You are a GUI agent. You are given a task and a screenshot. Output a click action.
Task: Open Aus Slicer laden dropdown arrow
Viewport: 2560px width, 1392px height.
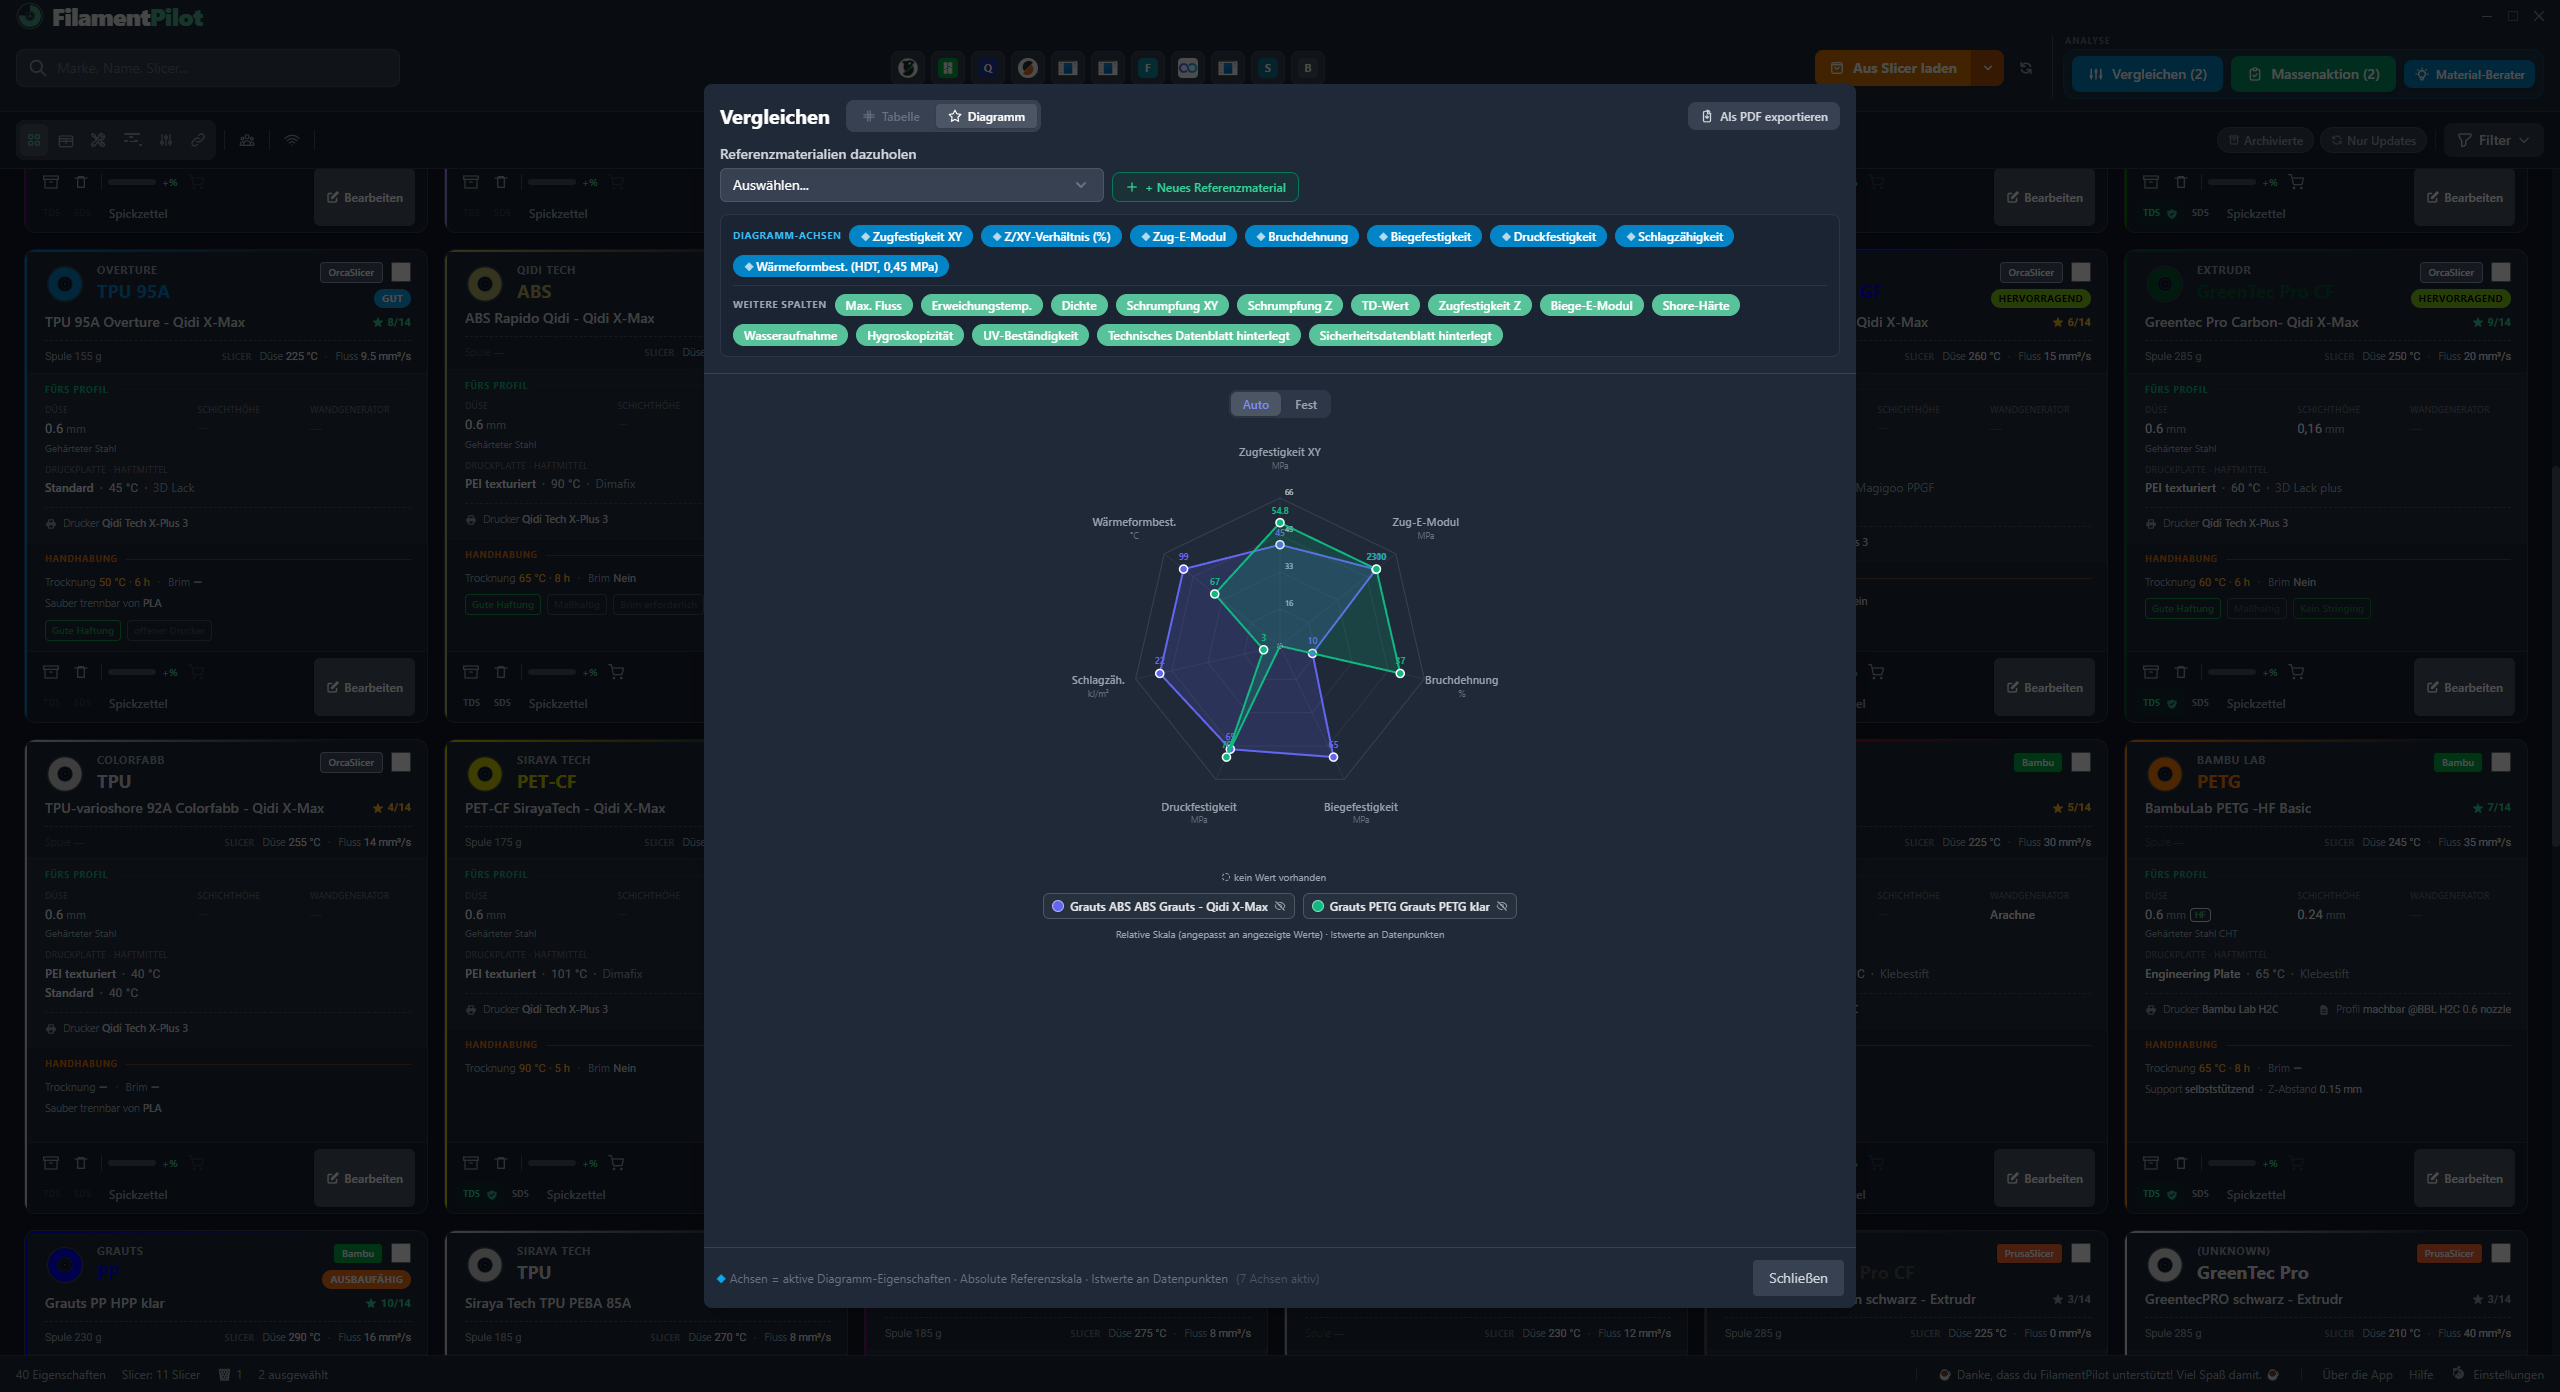1987,68
